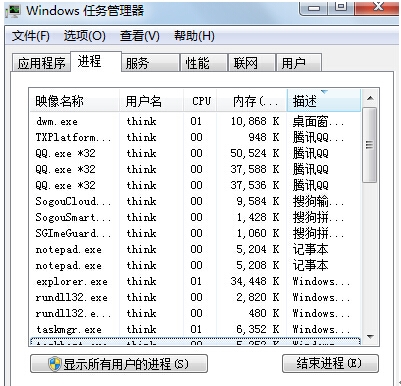Select the TXPlatform process row
Screen dimensions: 401x386
pos(195,137)
